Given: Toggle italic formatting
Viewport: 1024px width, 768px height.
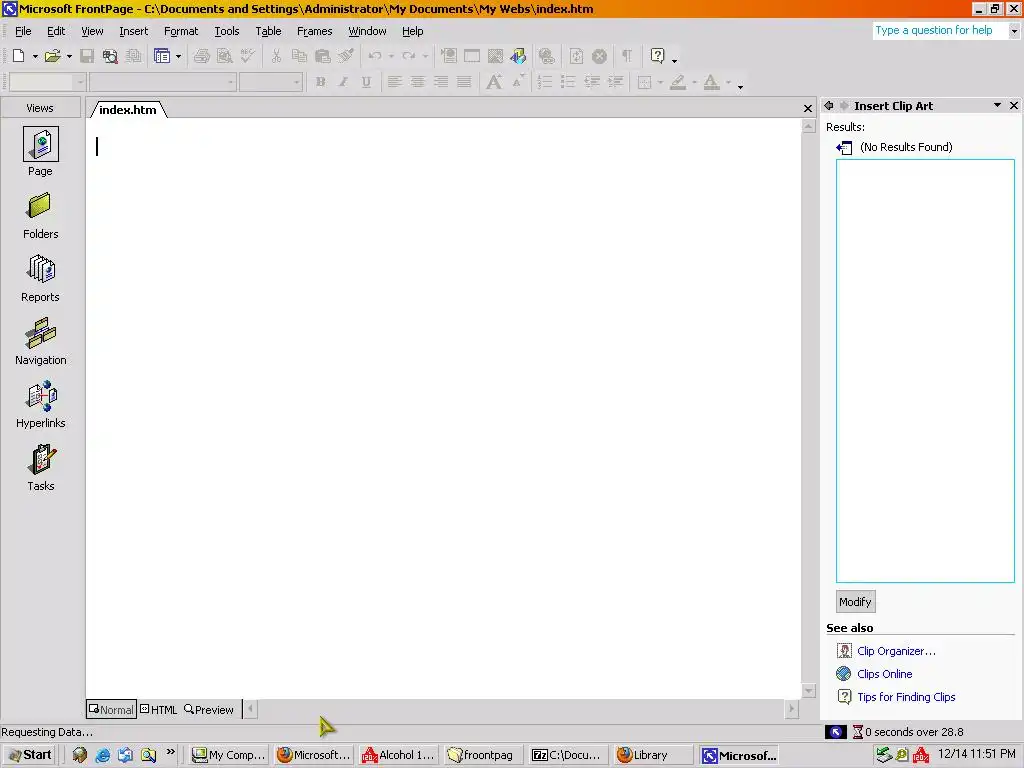Looking at the screenshot, I should point(343,82).
